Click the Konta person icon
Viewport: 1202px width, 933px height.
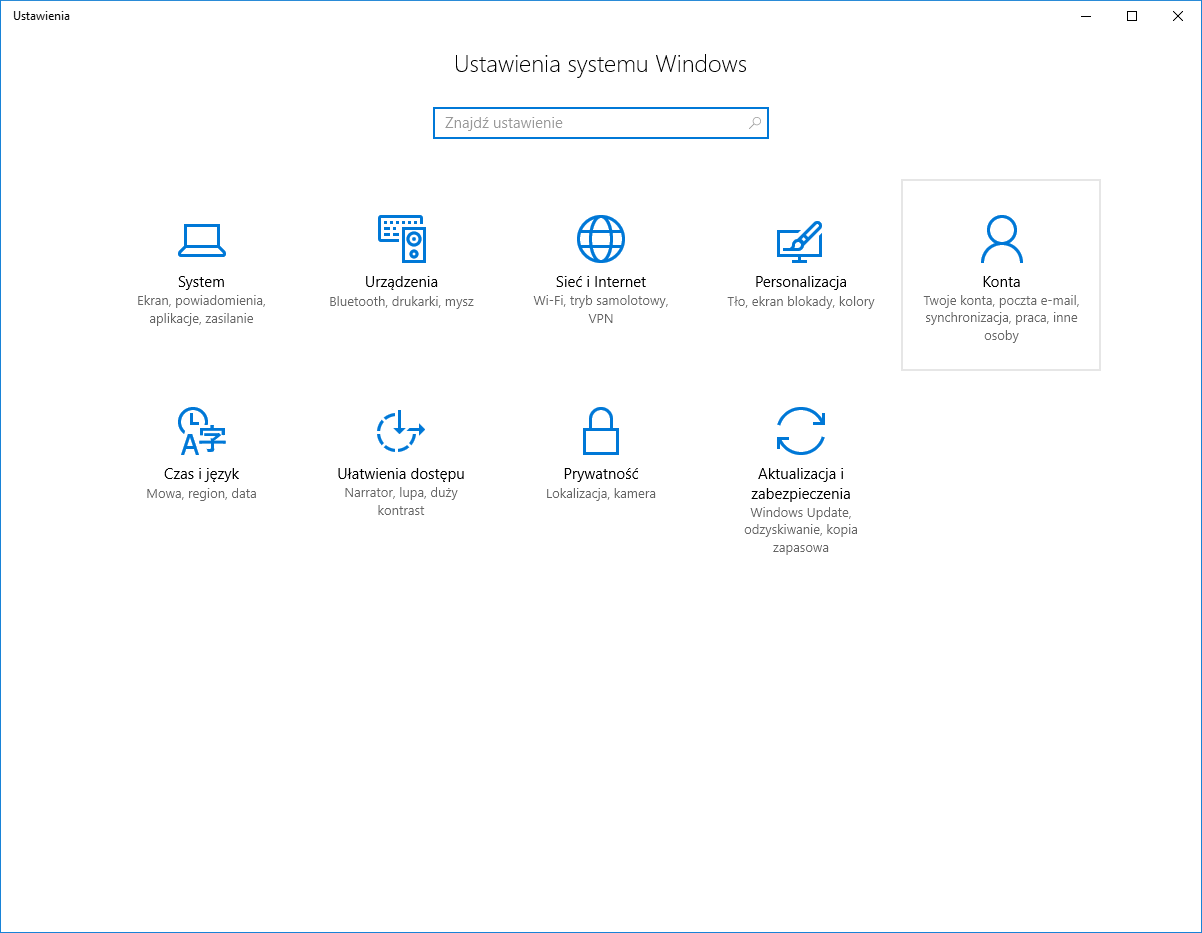(x=1001, y=239)
